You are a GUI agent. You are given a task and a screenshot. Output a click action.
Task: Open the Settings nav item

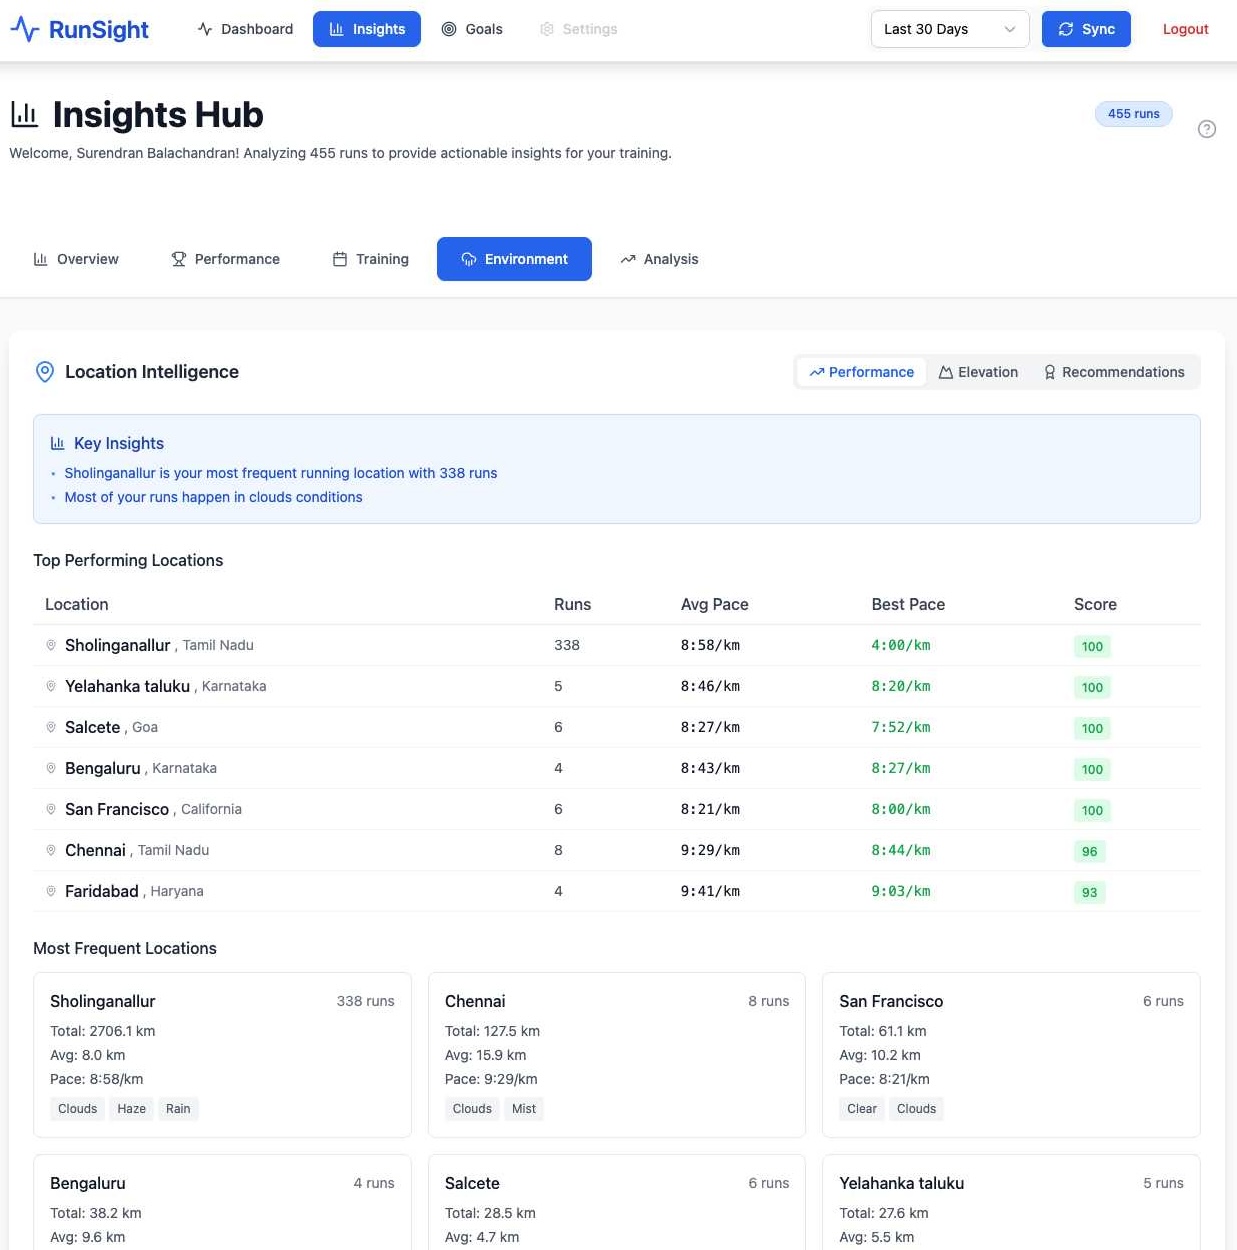pos(578,29)
